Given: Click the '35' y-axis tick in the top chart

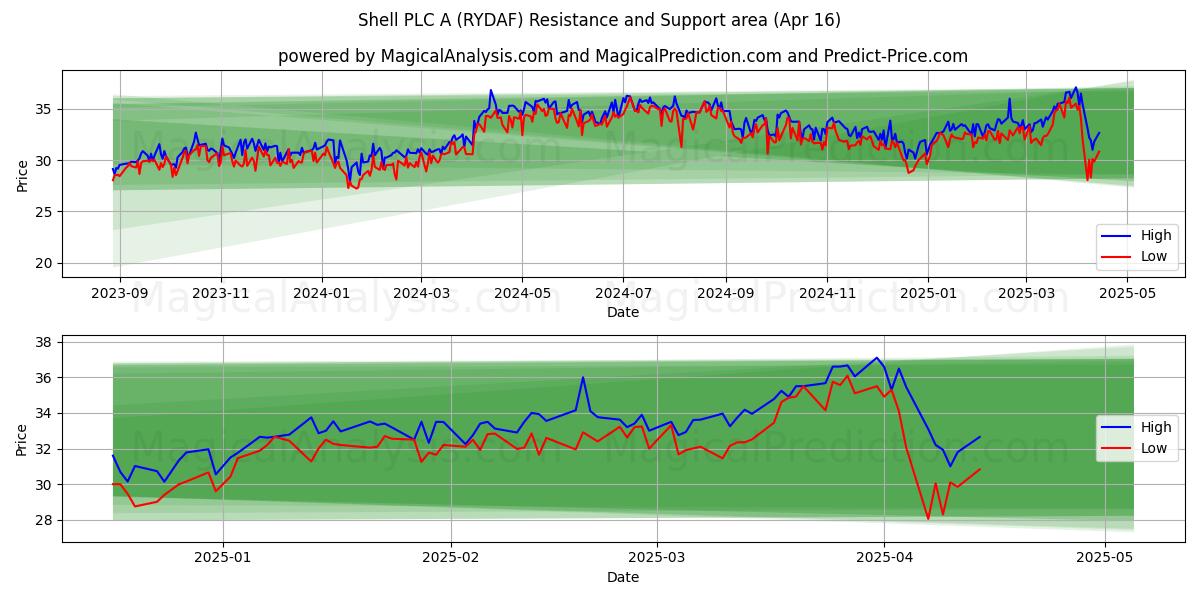Looking at the screenshot, I should coord(46,109).
